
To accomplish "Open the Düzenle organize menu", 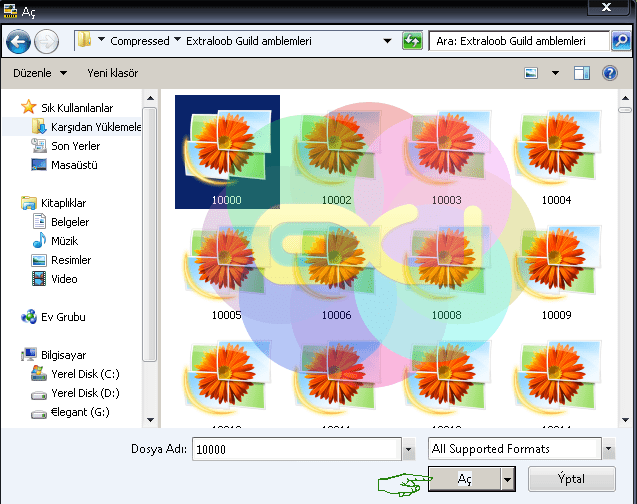I will tap(40, 73).
